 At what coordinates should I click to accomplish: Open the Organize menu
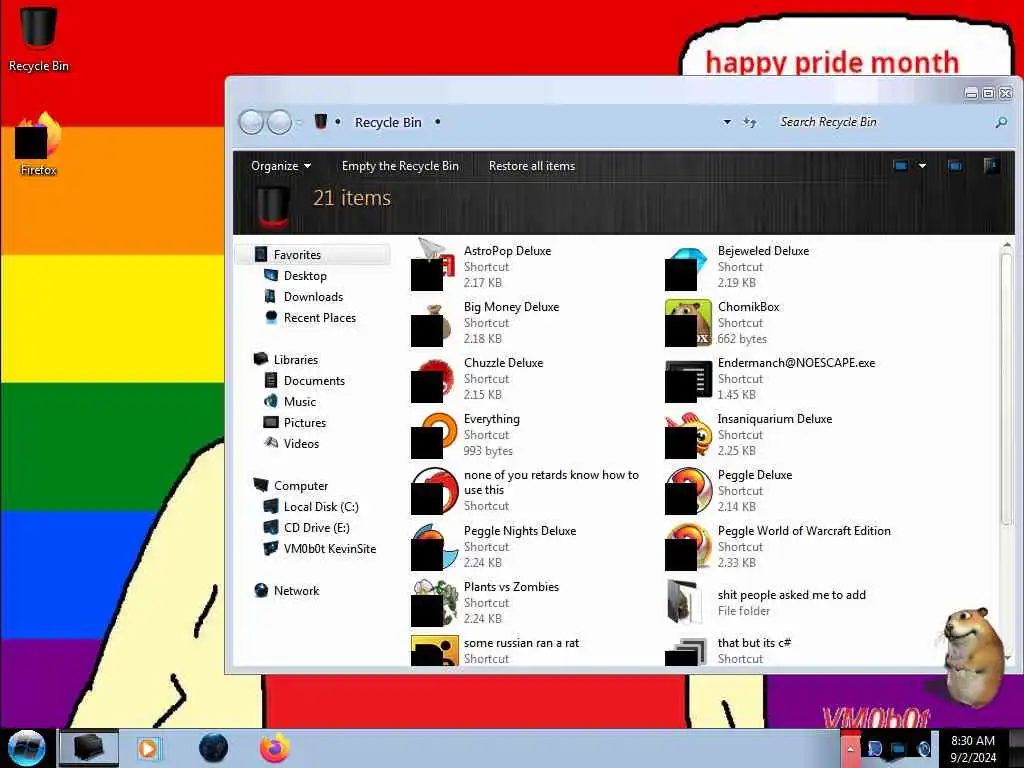tap(281, 166)
